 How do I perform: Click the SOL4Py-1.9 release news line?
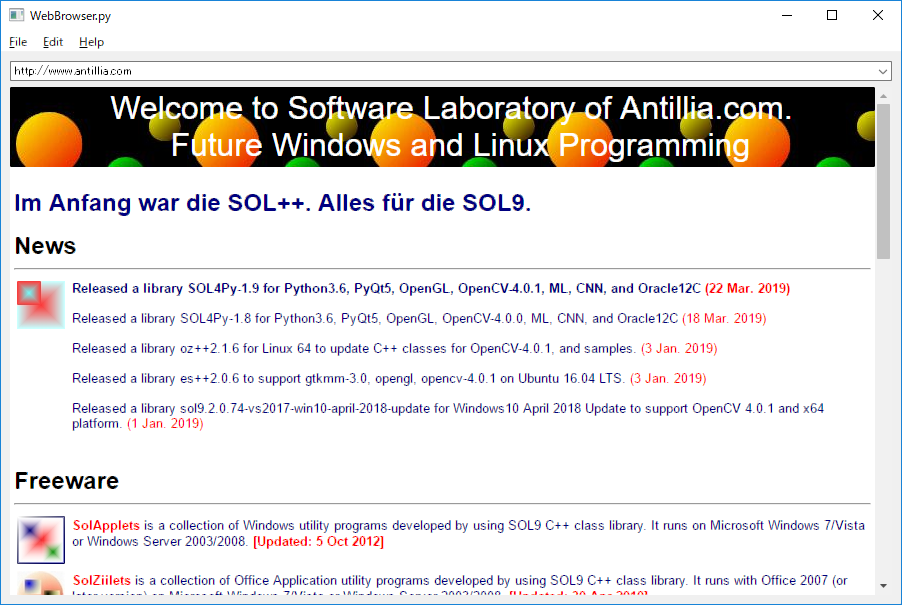coord(431,288)
